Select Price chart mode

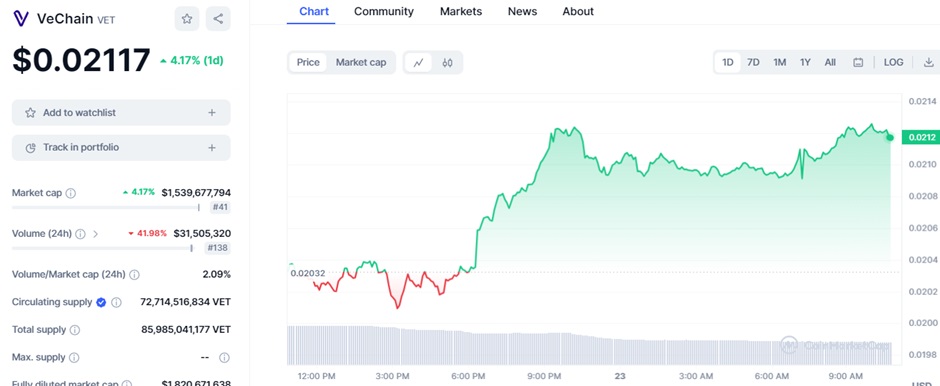click(308, 62)
